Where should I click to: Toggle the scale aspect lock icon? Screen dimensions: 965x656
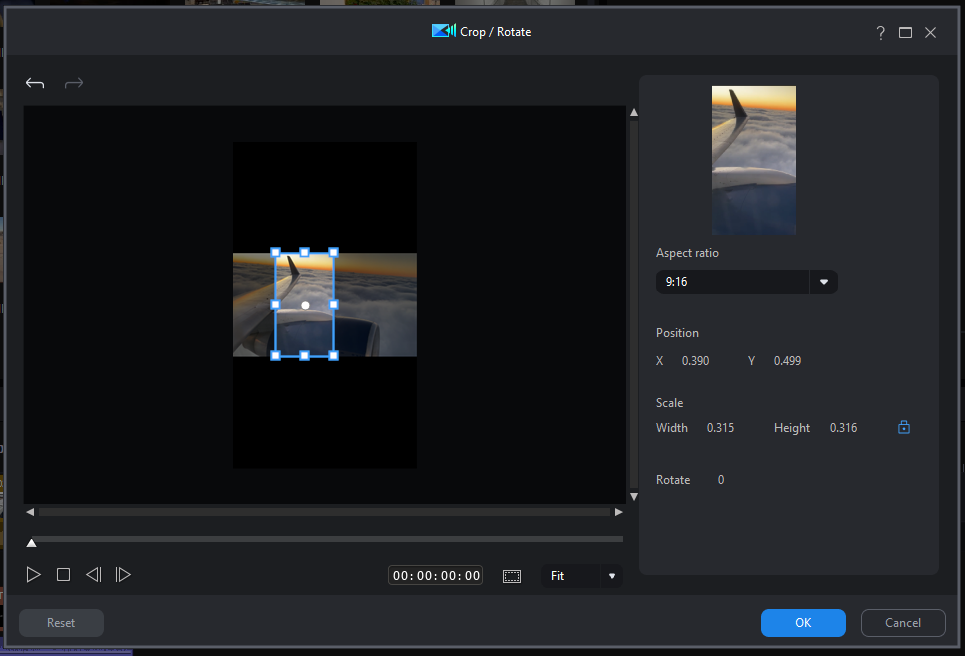[903, 427]
